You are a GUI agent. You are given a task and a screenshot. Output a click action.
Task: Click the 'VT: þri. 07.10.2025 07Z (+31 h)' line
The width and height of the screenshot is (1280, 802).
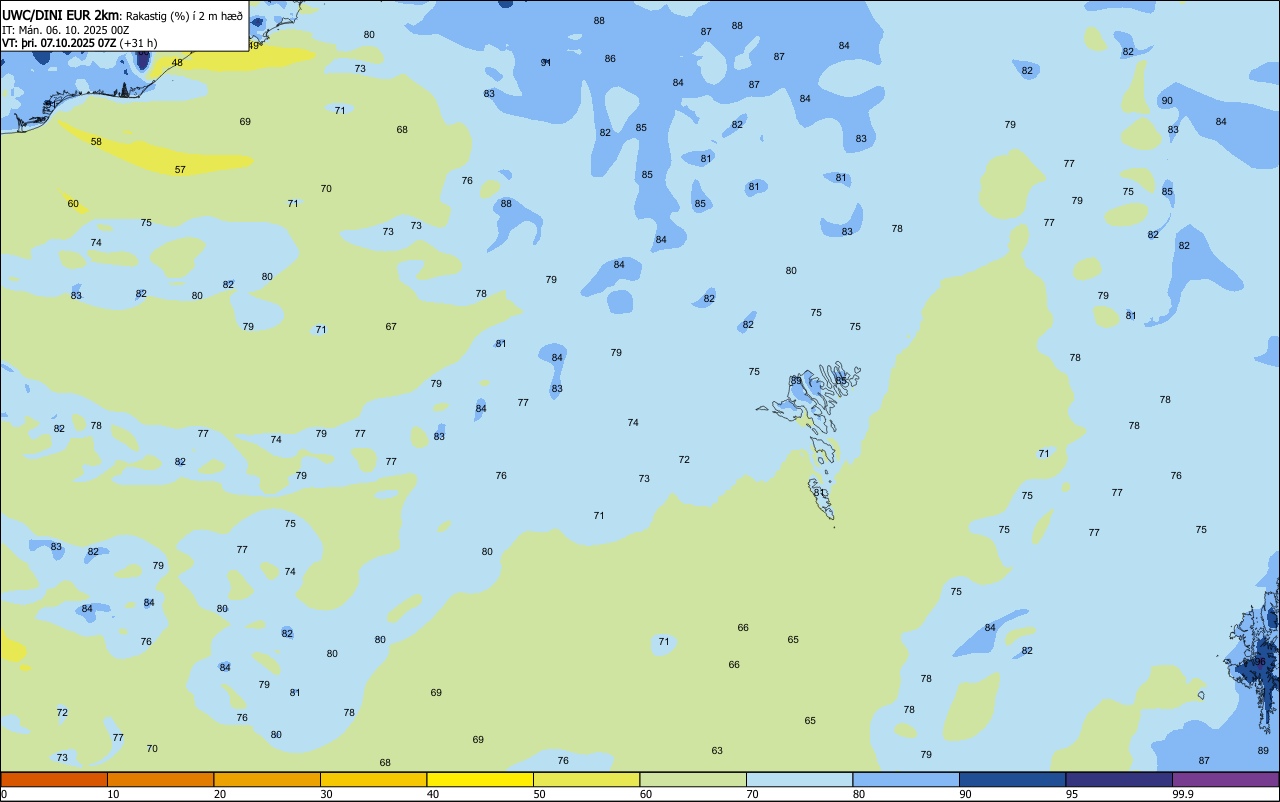pos(80,43)
